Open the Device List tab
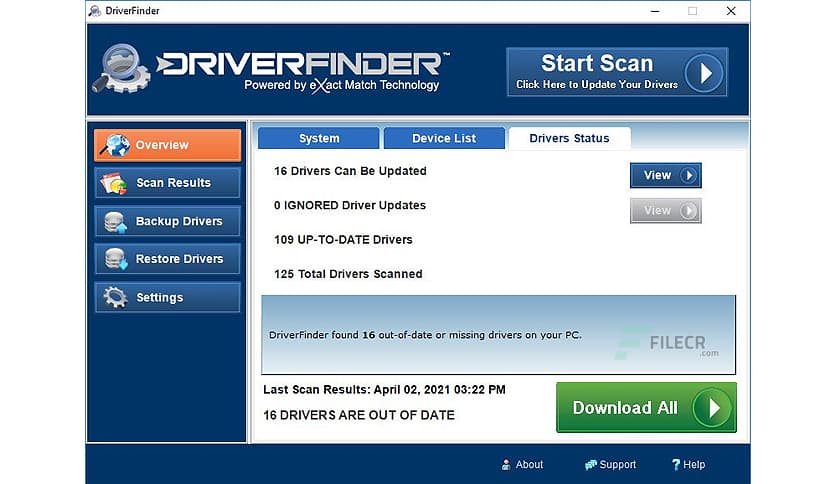The image size is (836, 484). click(x=444, y=138)
